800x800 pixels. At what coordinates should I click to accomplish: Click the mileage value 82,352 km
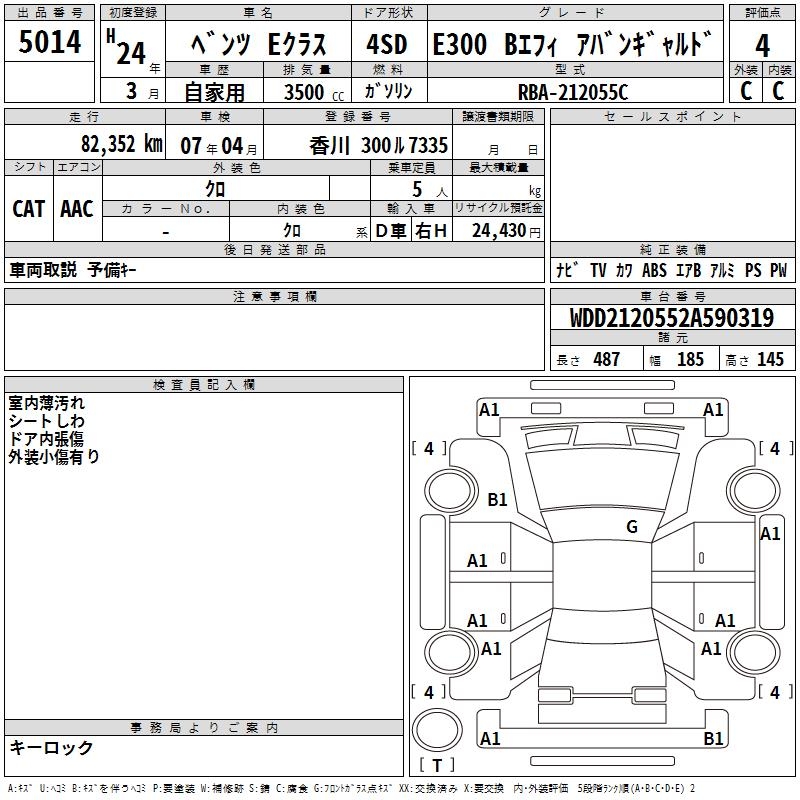pyautogui.click(x=122, y=144)
